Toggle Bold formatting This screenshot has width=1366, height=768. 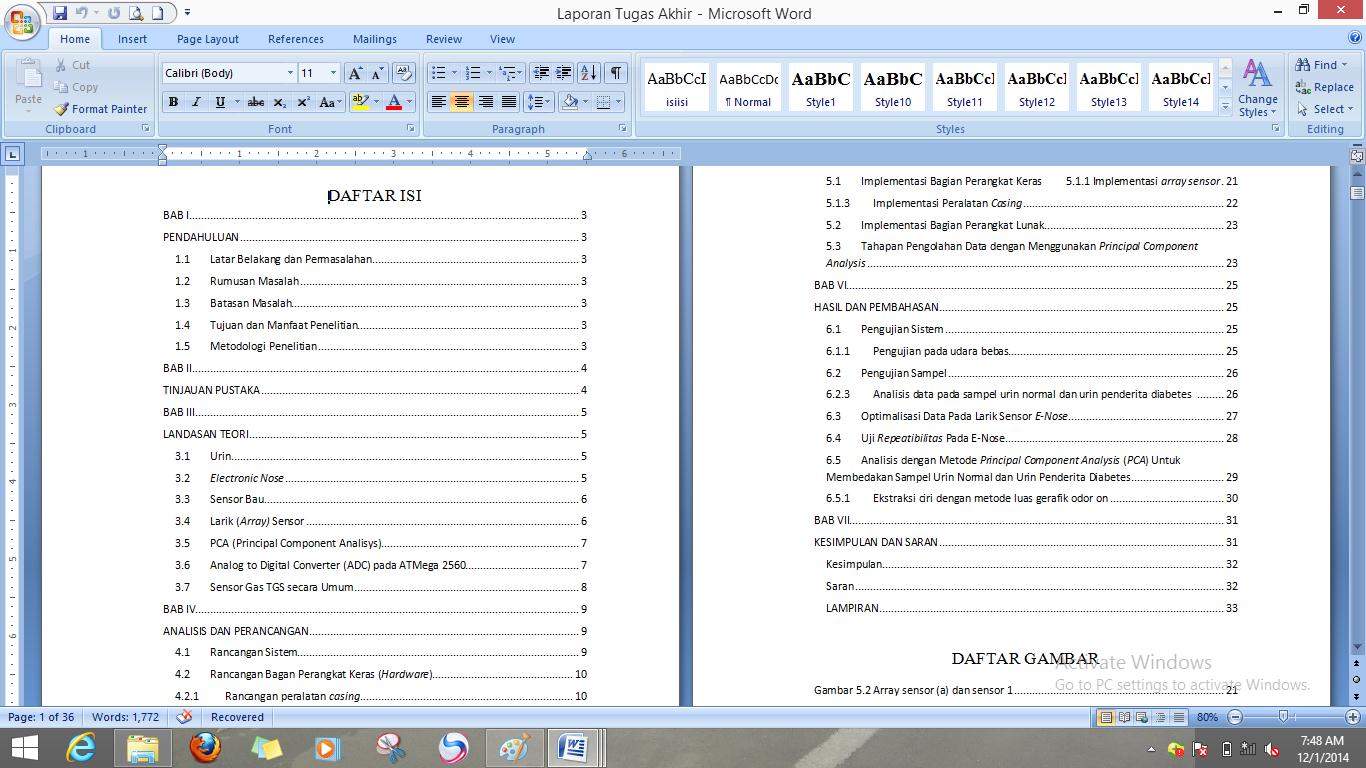173,102
